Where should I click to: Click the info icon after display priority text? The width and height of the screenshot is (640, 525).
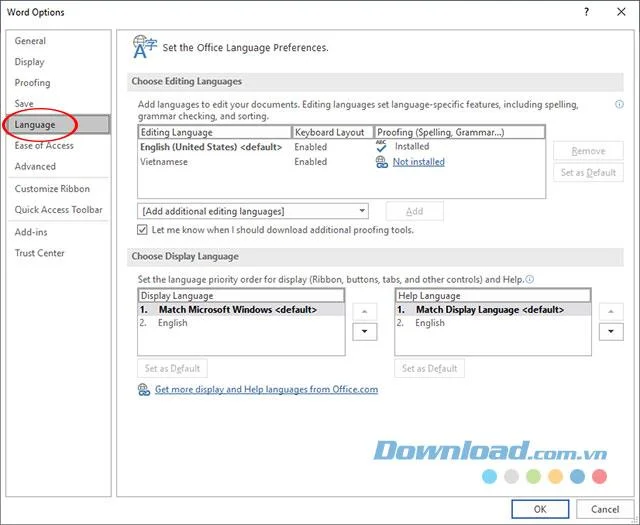coord(530,279)
